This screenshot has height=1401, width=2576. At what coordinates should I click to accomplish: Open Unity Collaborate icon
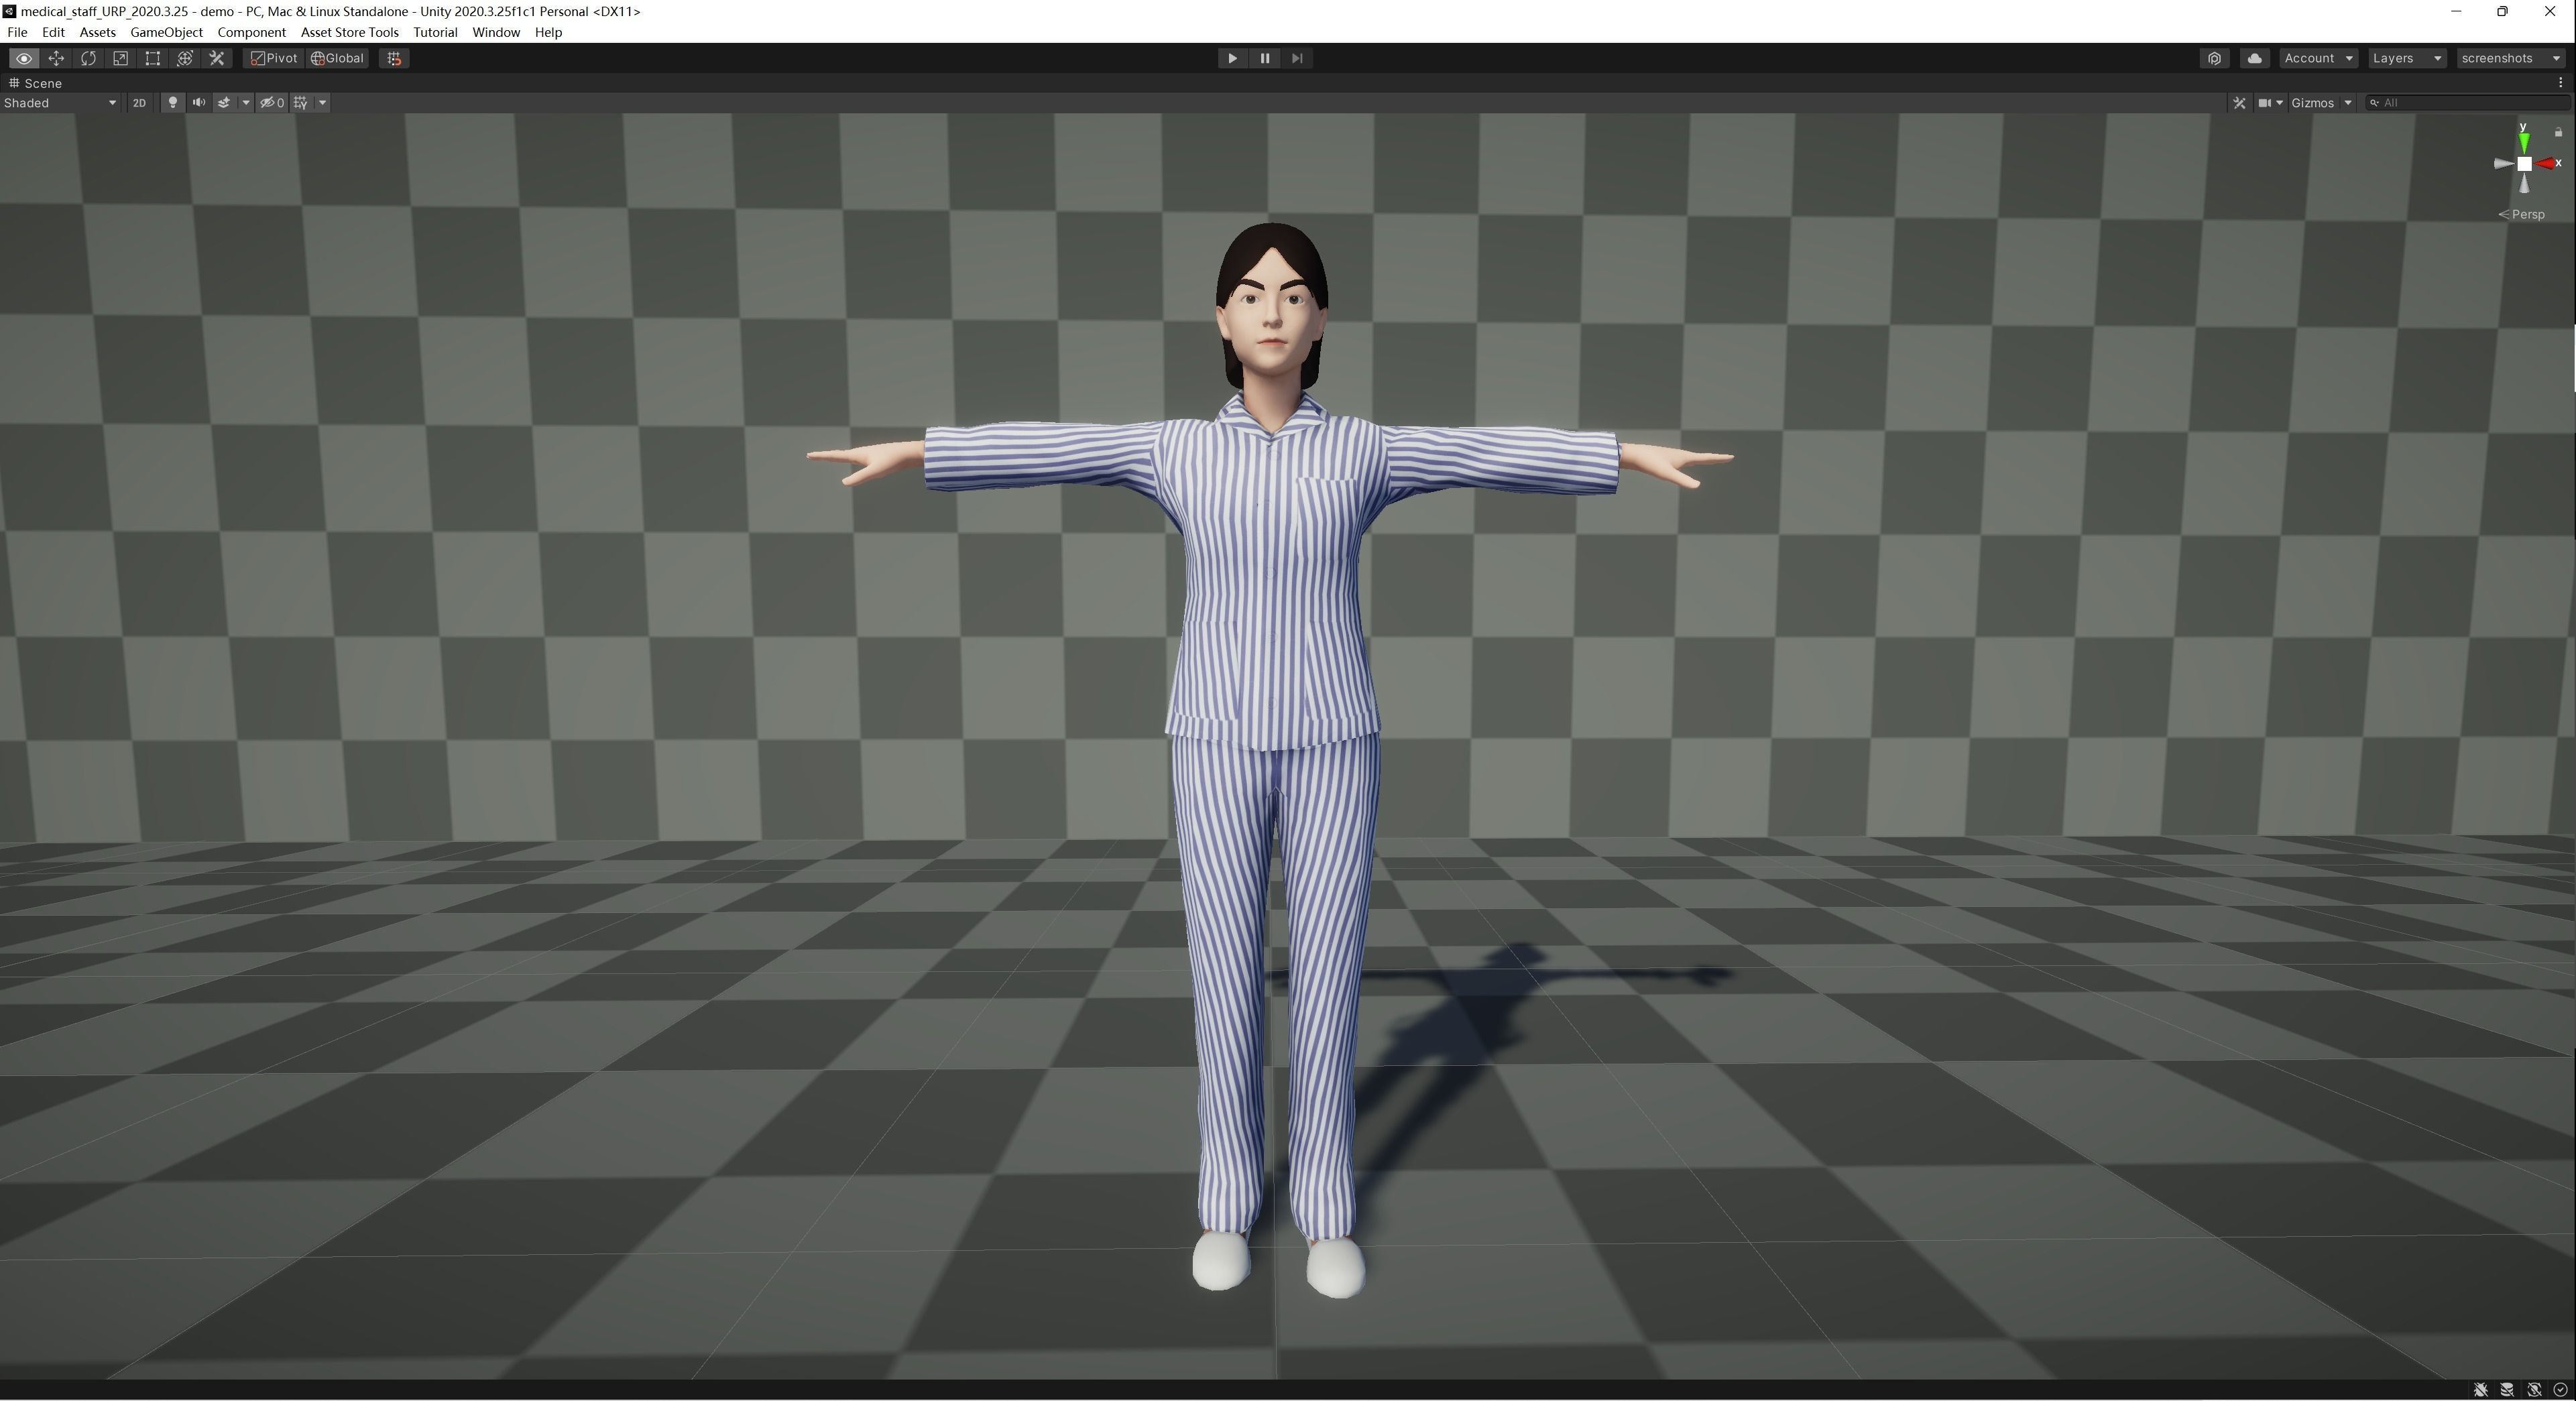(2214, 58)
